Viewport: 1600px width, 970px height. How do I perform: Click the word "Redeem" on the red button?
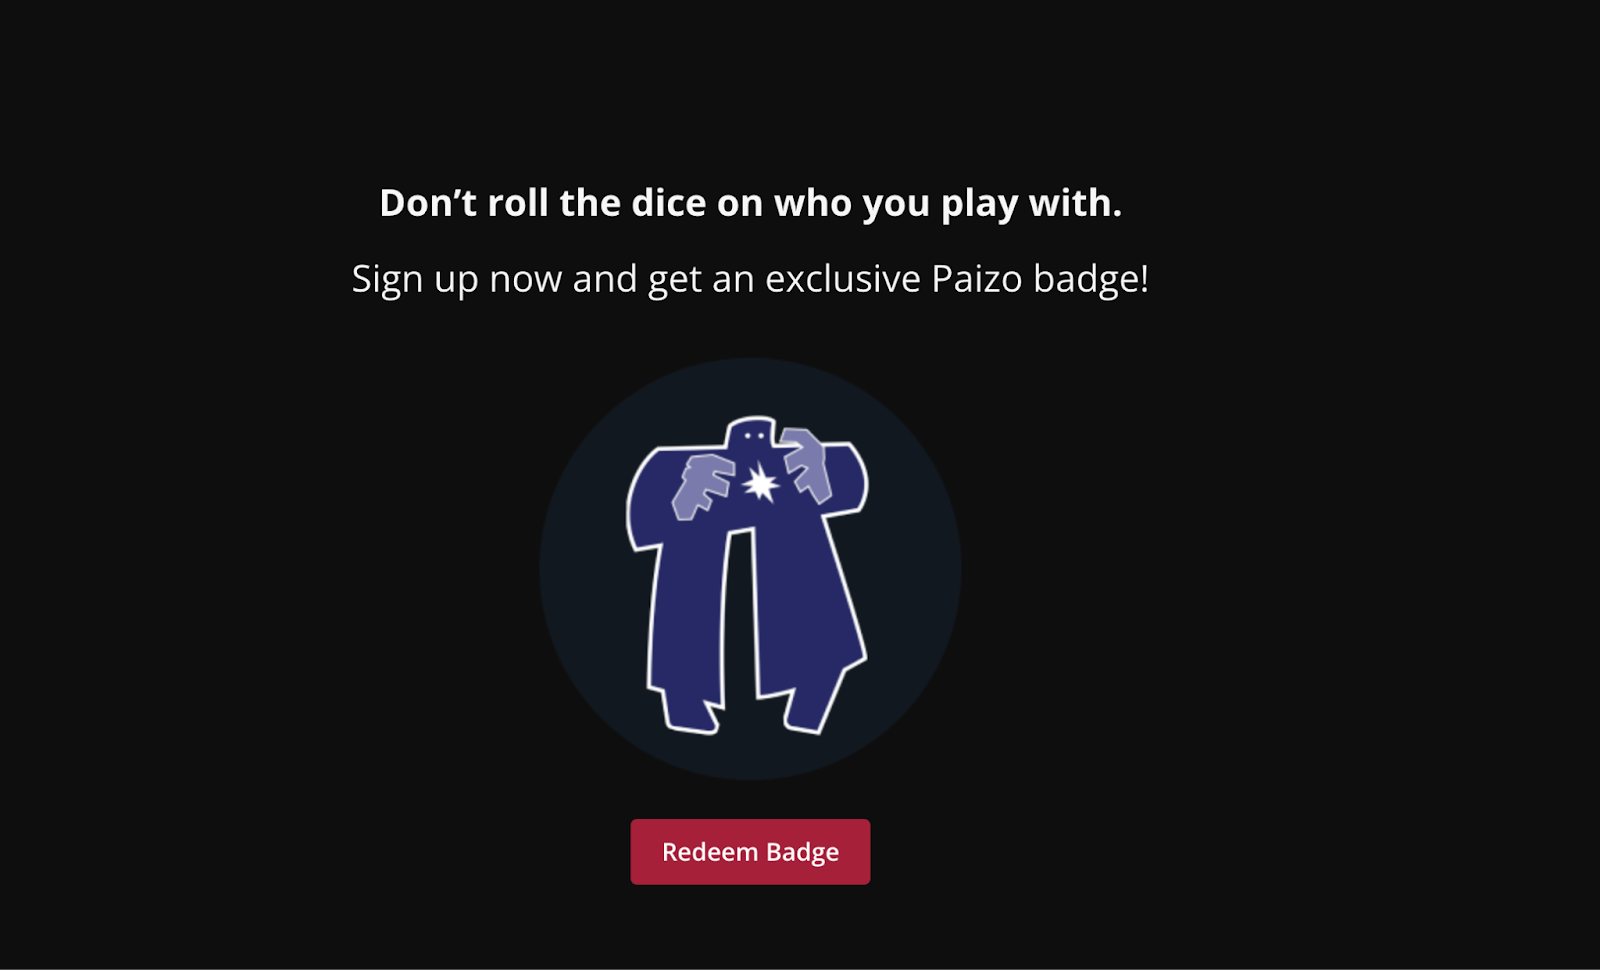pos(710,852)
